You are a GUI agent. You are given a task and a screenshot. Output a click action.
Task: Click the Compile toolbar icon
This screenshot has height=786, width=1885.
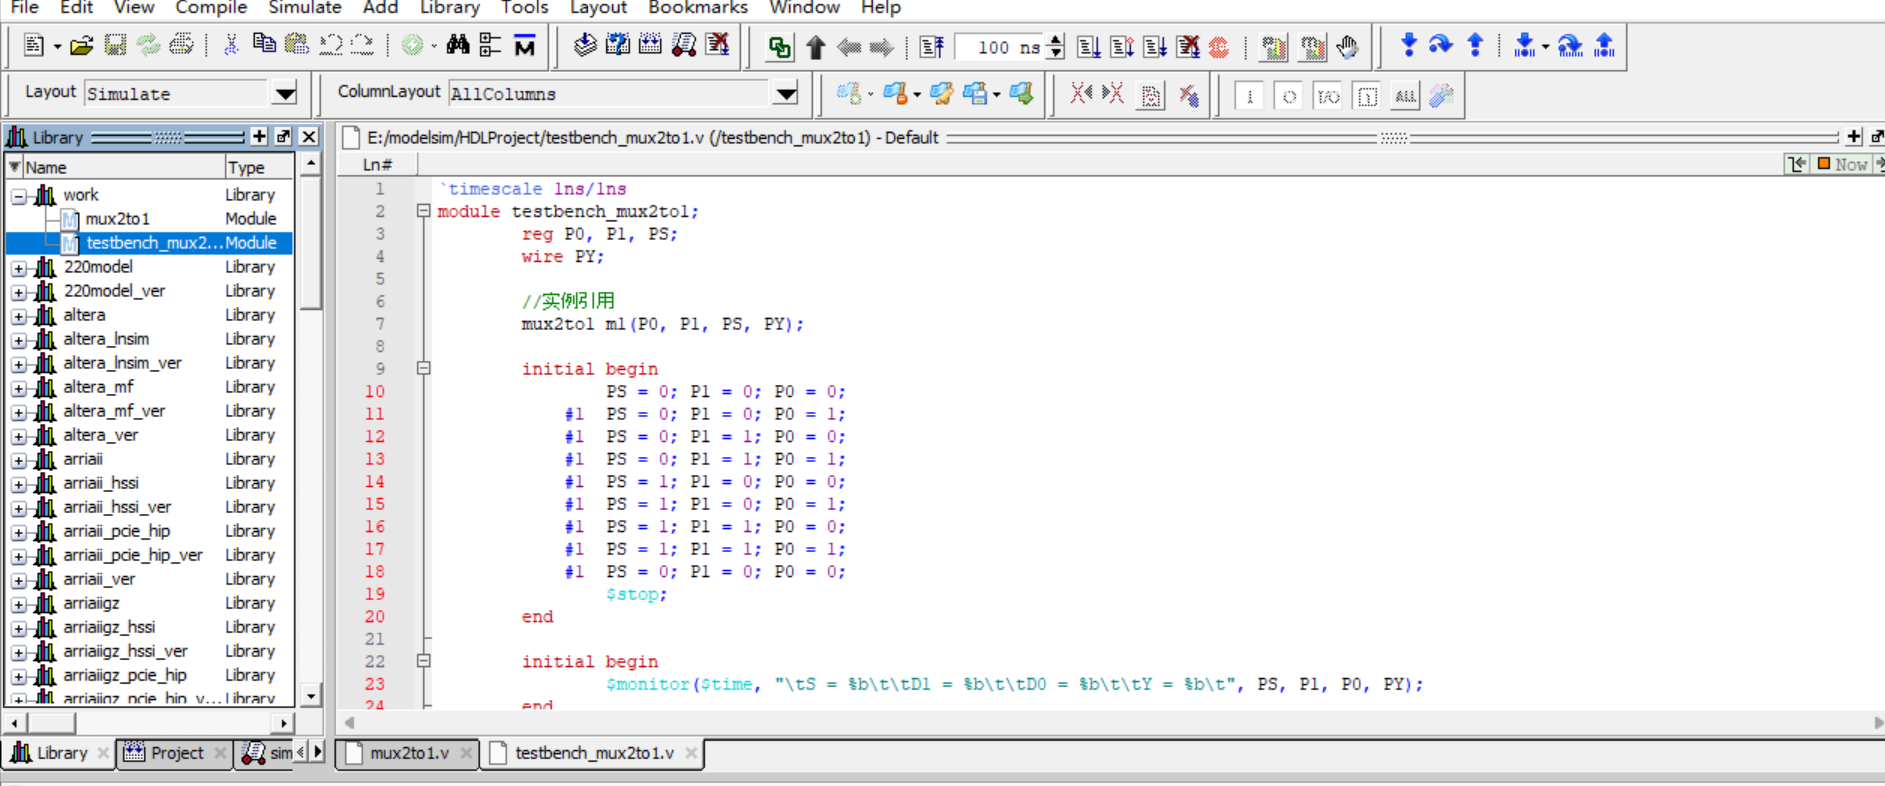[x=585, y=45]
